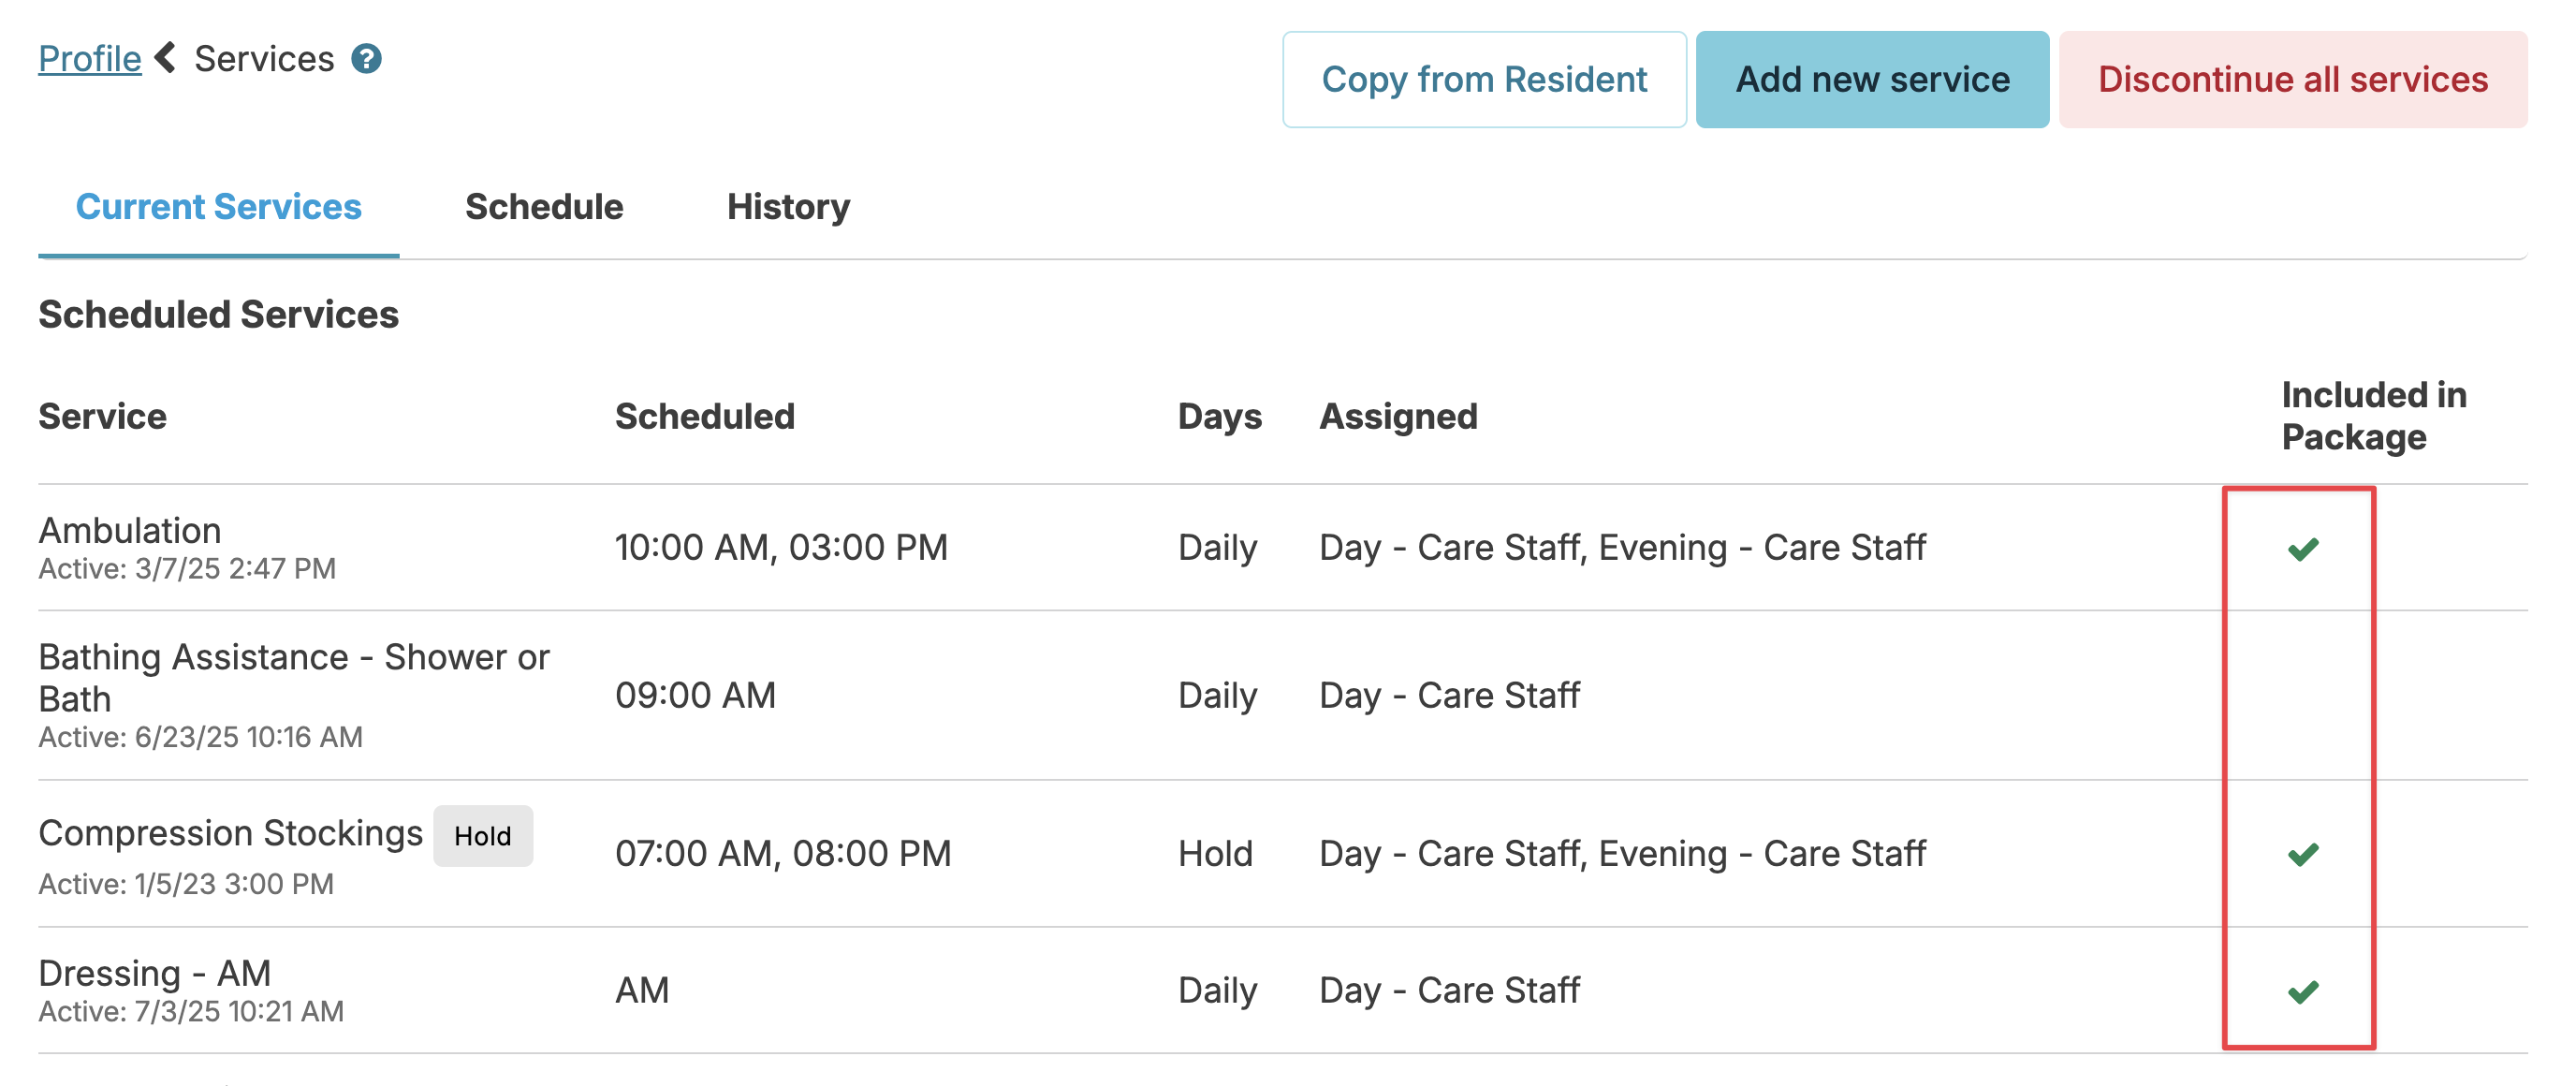Click the Ambulation package checkmark
Viewport: 2576px width, 1086px height.
pos(2302,548)
